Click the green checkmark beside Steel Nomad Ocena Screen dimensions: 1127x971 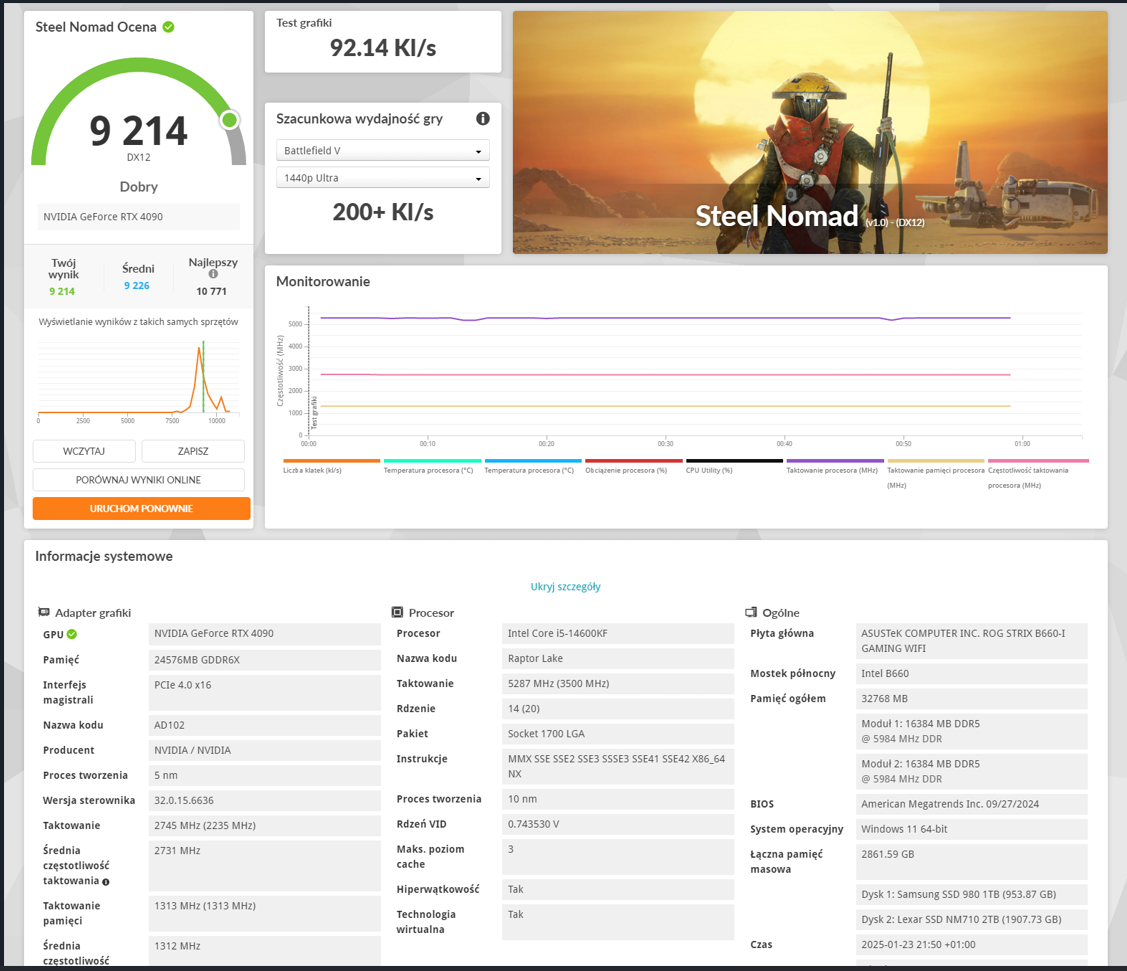pyautogui.click(x=168, y=27)
